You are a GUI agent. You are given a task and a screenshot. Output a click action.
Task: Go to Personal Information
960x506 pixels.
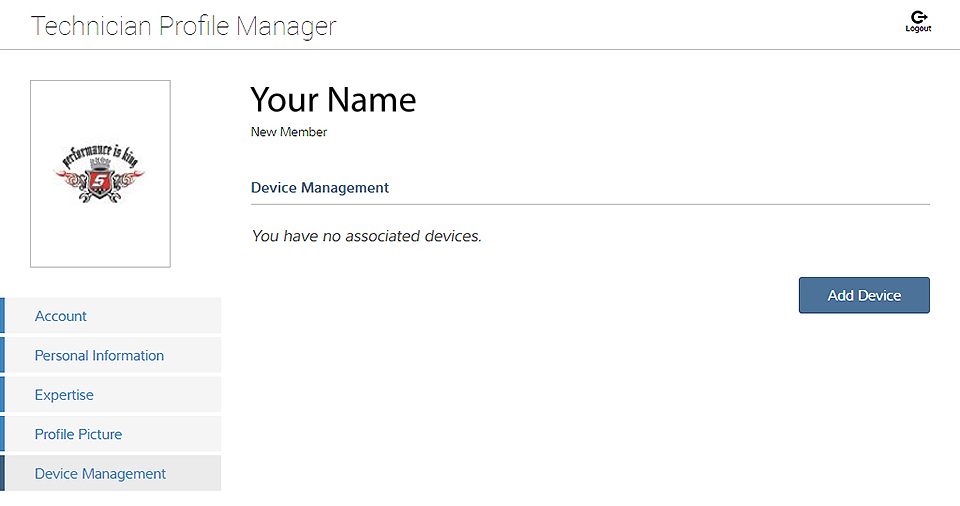pos(99,355)
